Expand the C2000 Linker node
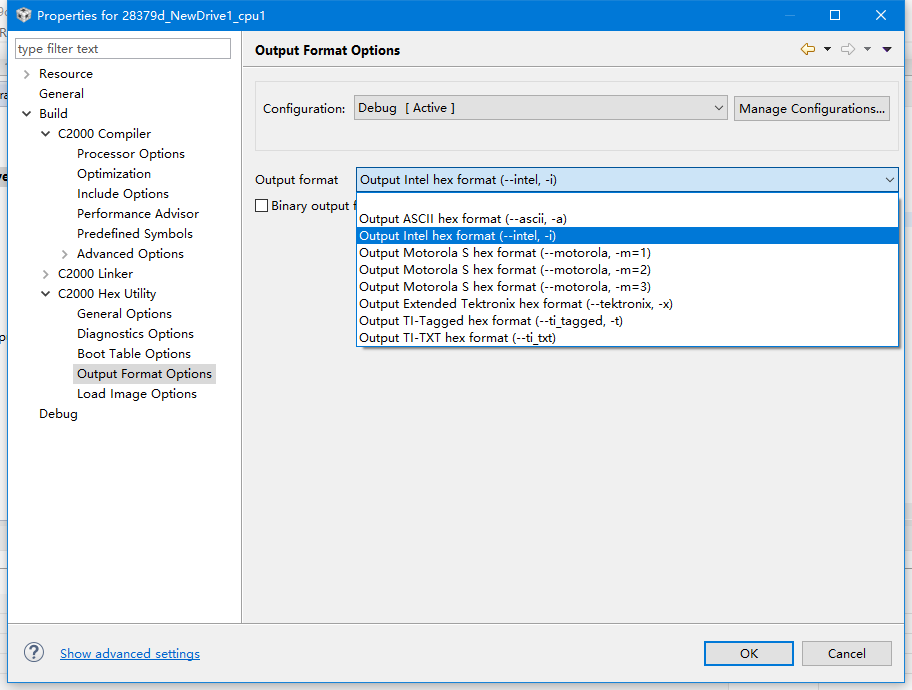Image resolution: width=912 pixels, height=690 pixels. pyautogui.click(x=46, y=274)
